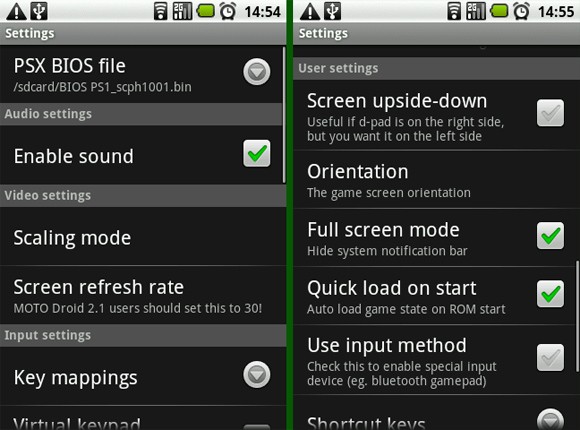Disable Quick load on start checkbox
This screenshot has height=430, width=580.
[x=550, y=294]
